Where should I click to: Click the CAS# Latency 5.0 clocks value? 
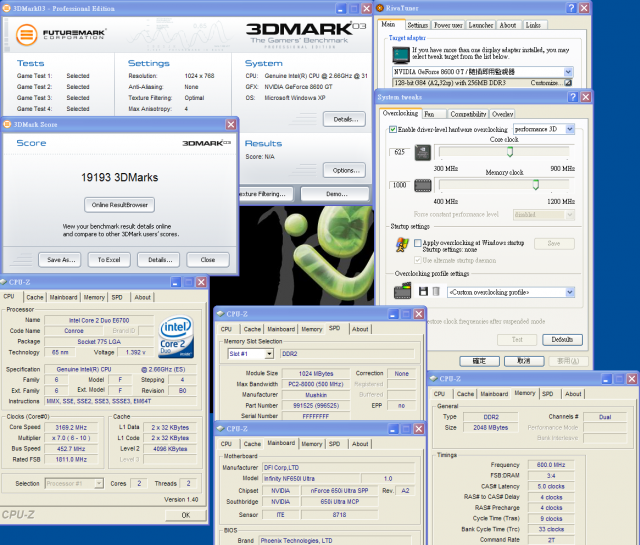(551, 487)
